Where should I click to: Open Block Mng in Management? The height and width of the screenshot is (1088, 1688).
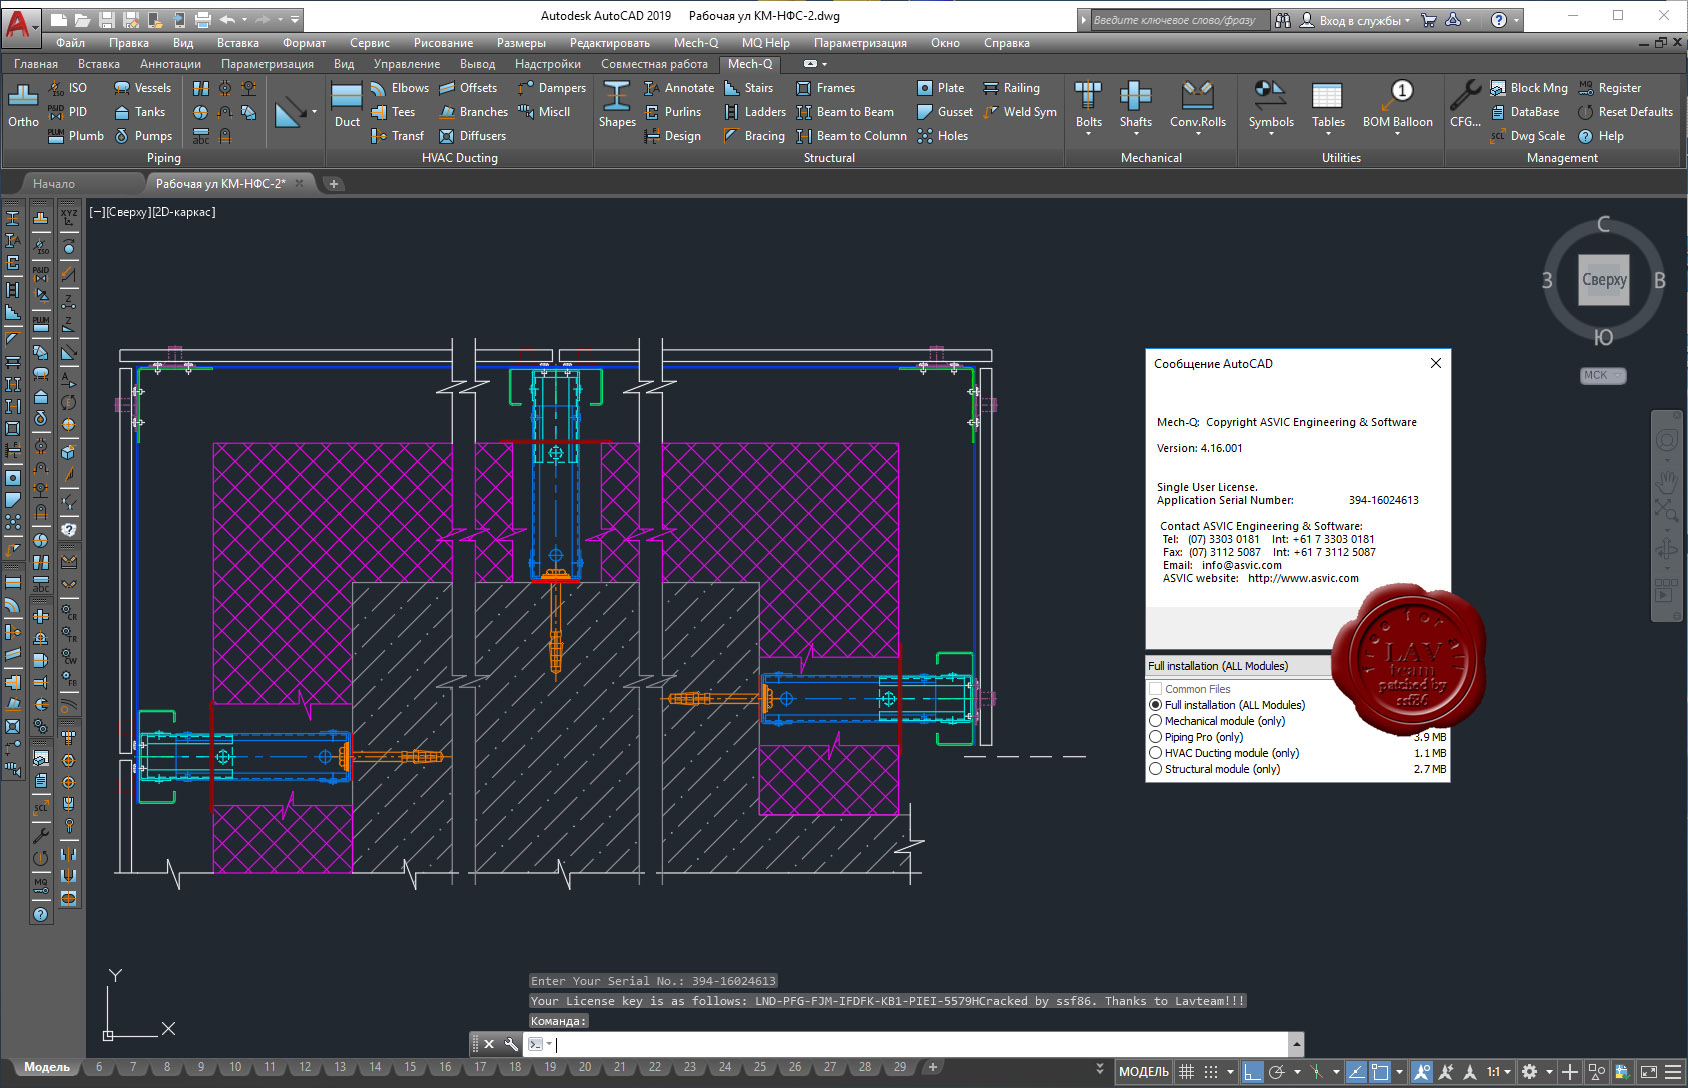pyautogui.click(x=1528, y=88)
